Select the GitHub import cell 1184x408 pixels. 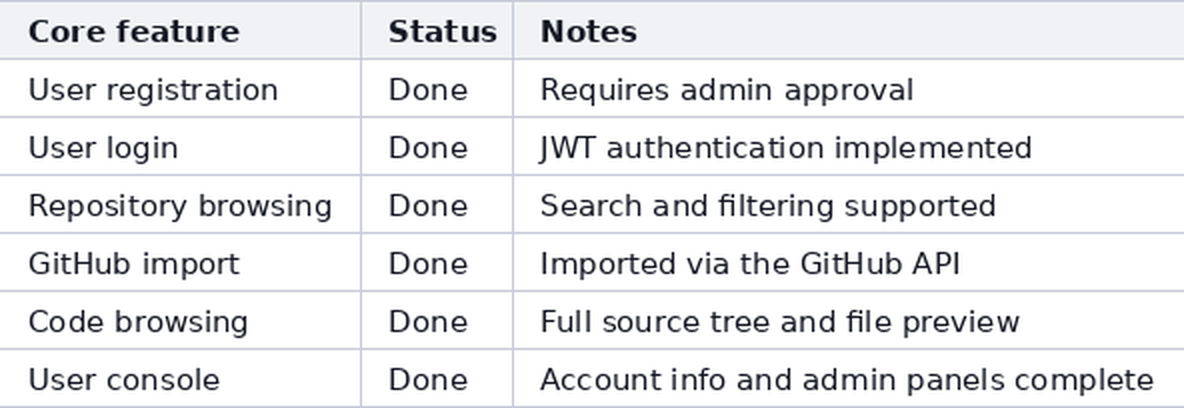[180, 262]
